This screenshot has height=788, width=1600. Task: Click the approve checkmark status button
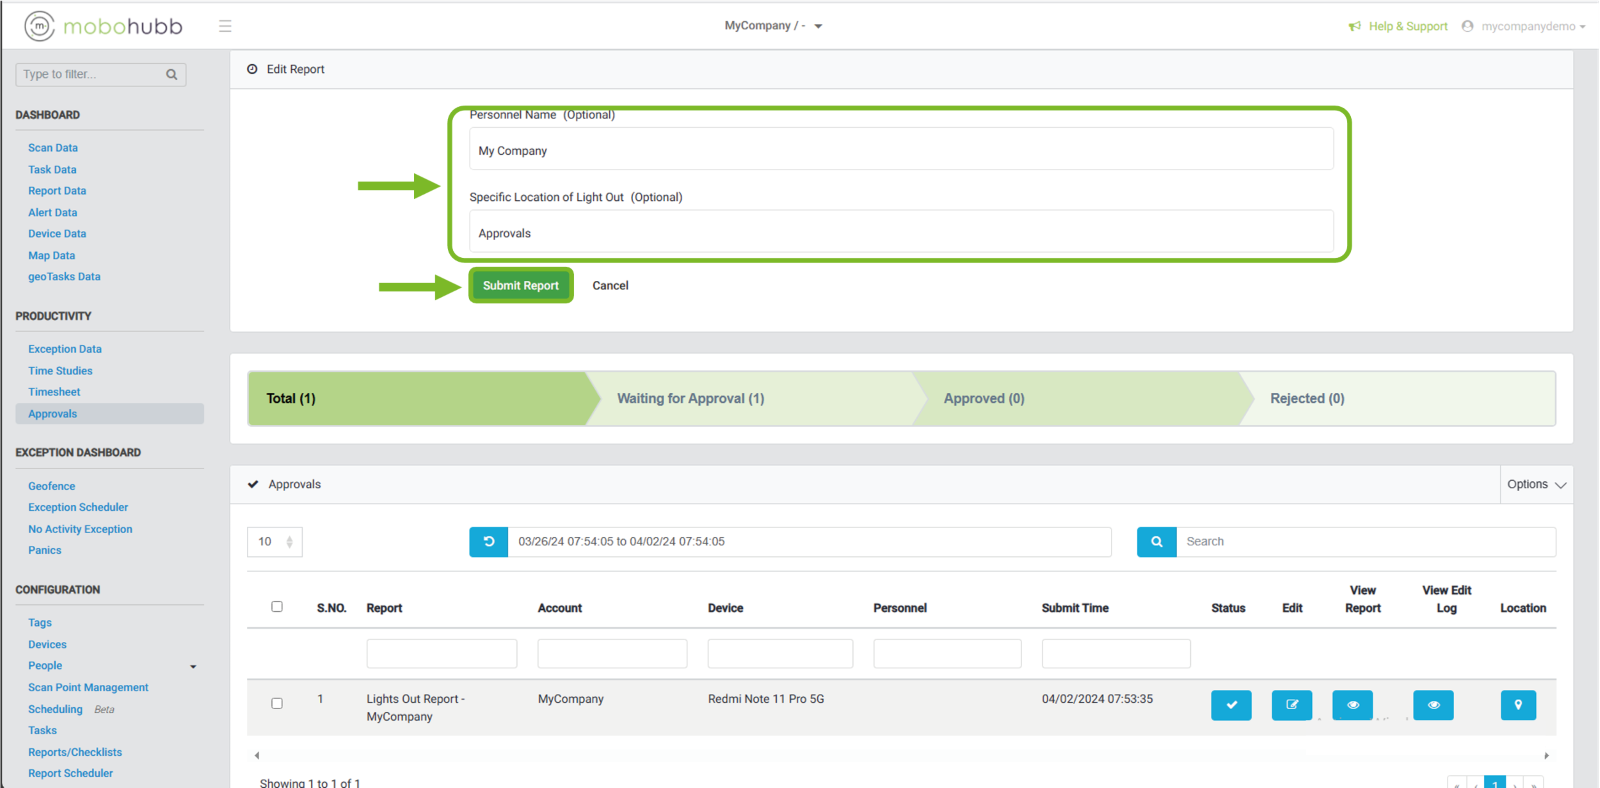coord(1231,705)
